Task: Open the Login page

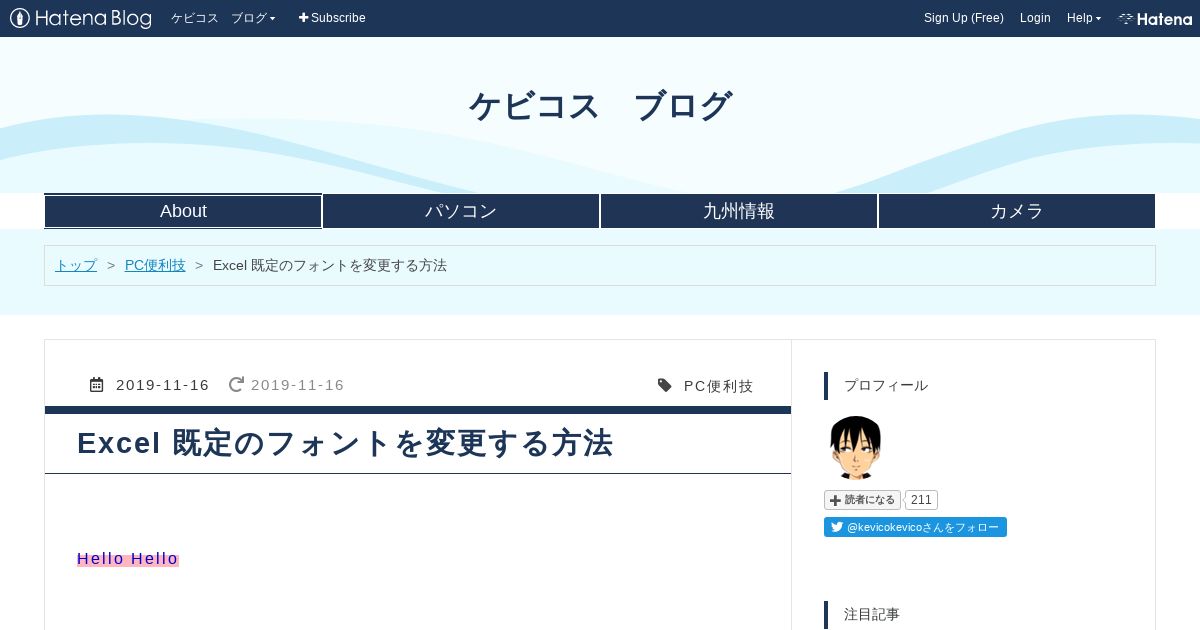Action: click(x=1035, y=18)
